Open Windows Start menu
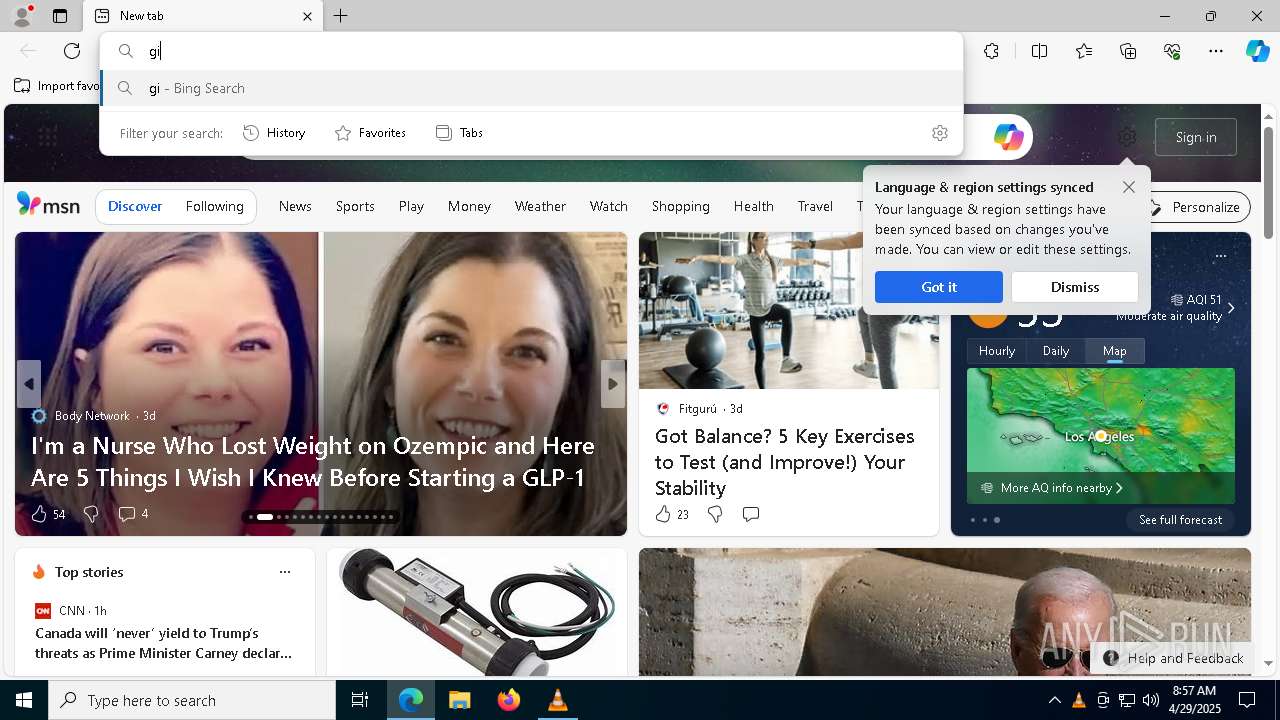The image size is (1280, 720). coord(24,700)
